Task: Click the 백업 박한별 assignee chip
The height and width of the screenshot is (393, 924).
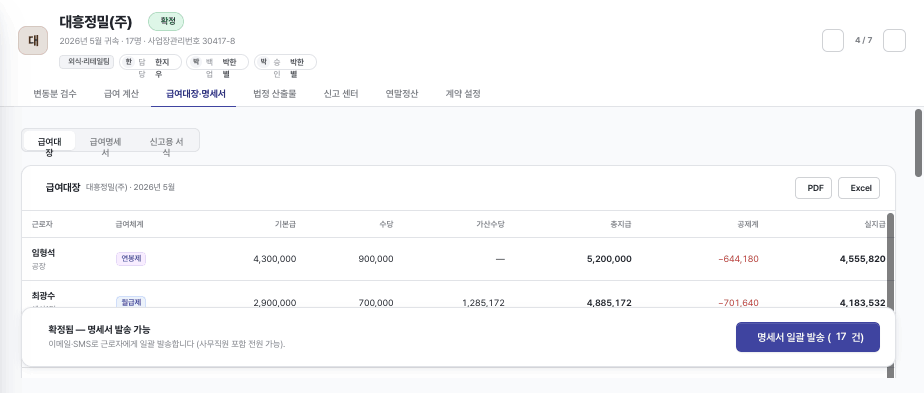Action: click(x=217, y=62)
